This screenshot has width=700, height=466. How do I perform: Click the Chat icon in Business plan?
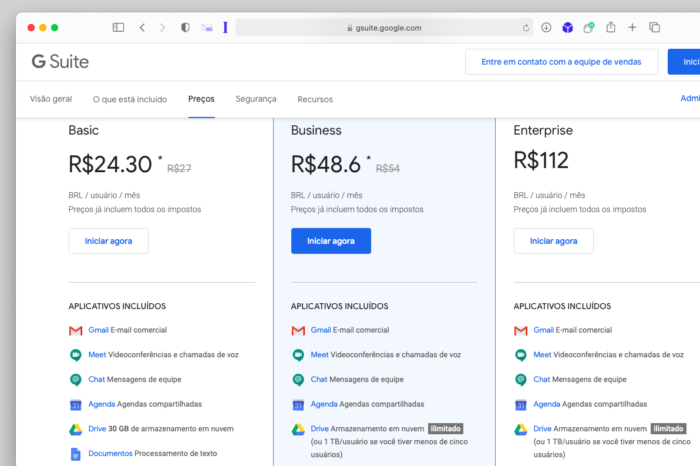298,380
